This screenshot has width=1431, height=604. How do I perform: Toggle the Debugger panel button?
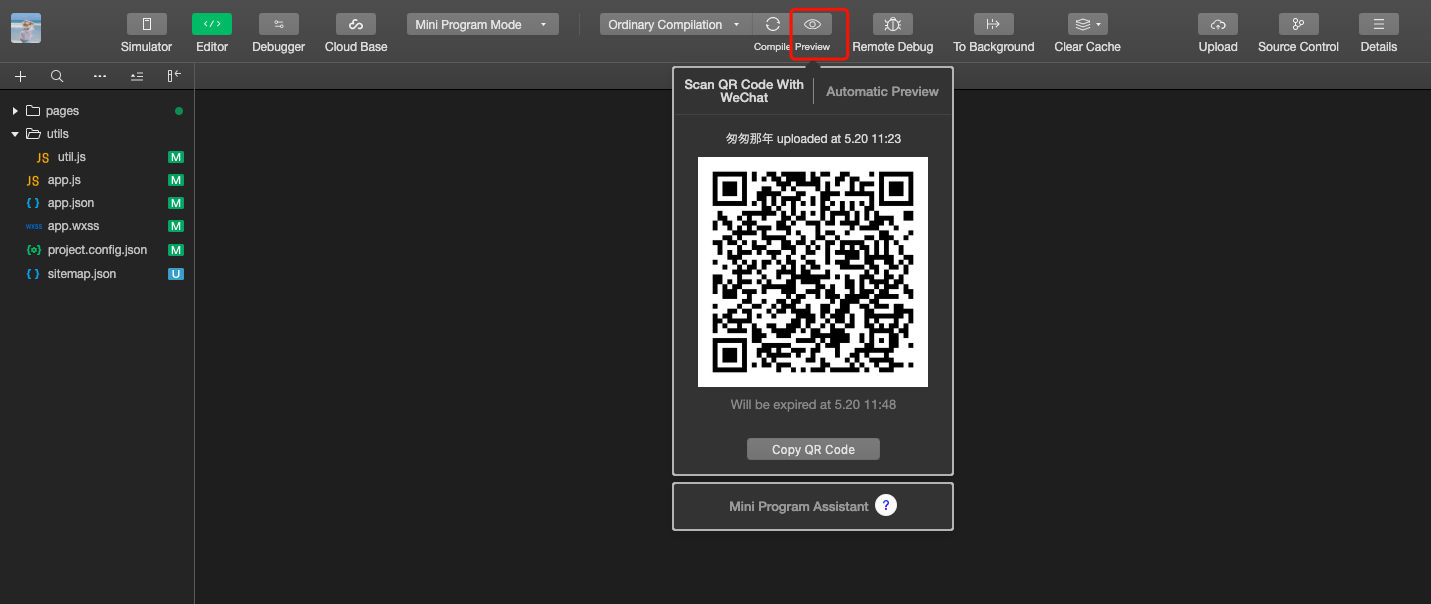pyautogui.click(x=278, y=24)
